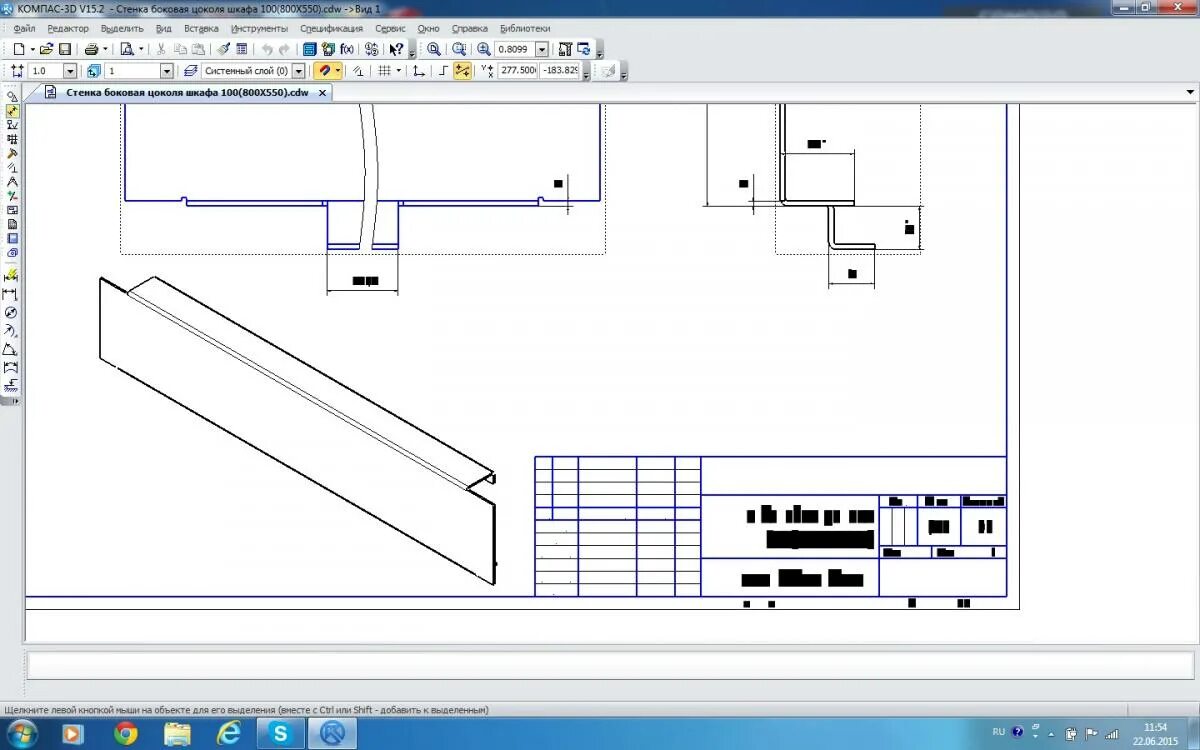Toggle the snap magnet button
1200x750 pixels.
click(x=325, y=71)
